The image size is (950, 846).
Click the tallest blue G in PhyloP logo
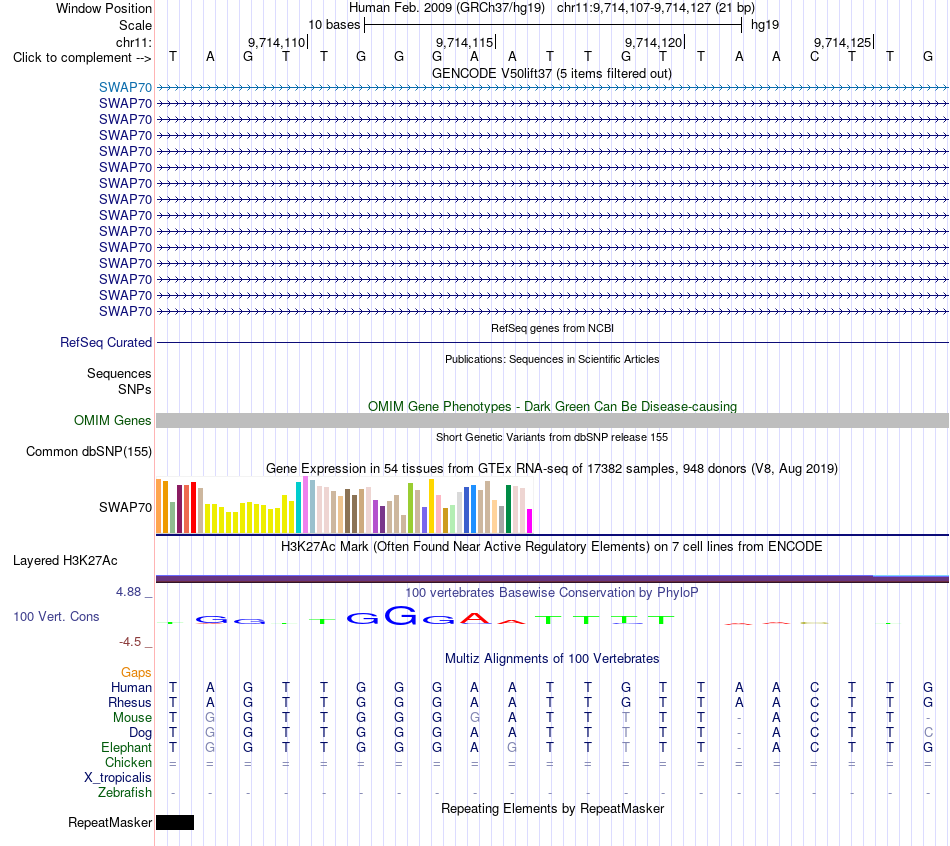[x=401, y=615]
